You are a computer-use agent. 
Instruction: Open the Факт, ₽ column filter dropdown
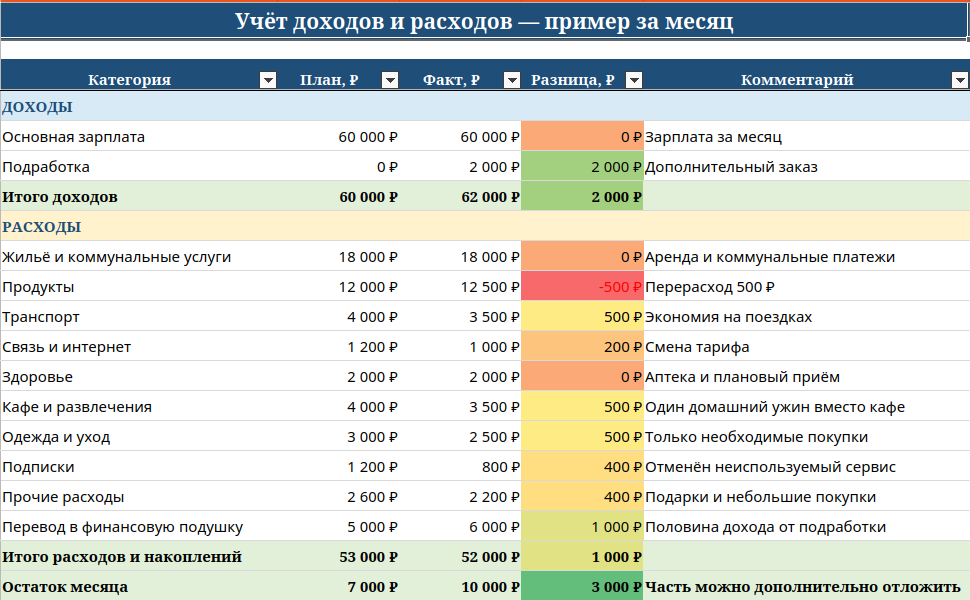[x=512, y=80]
